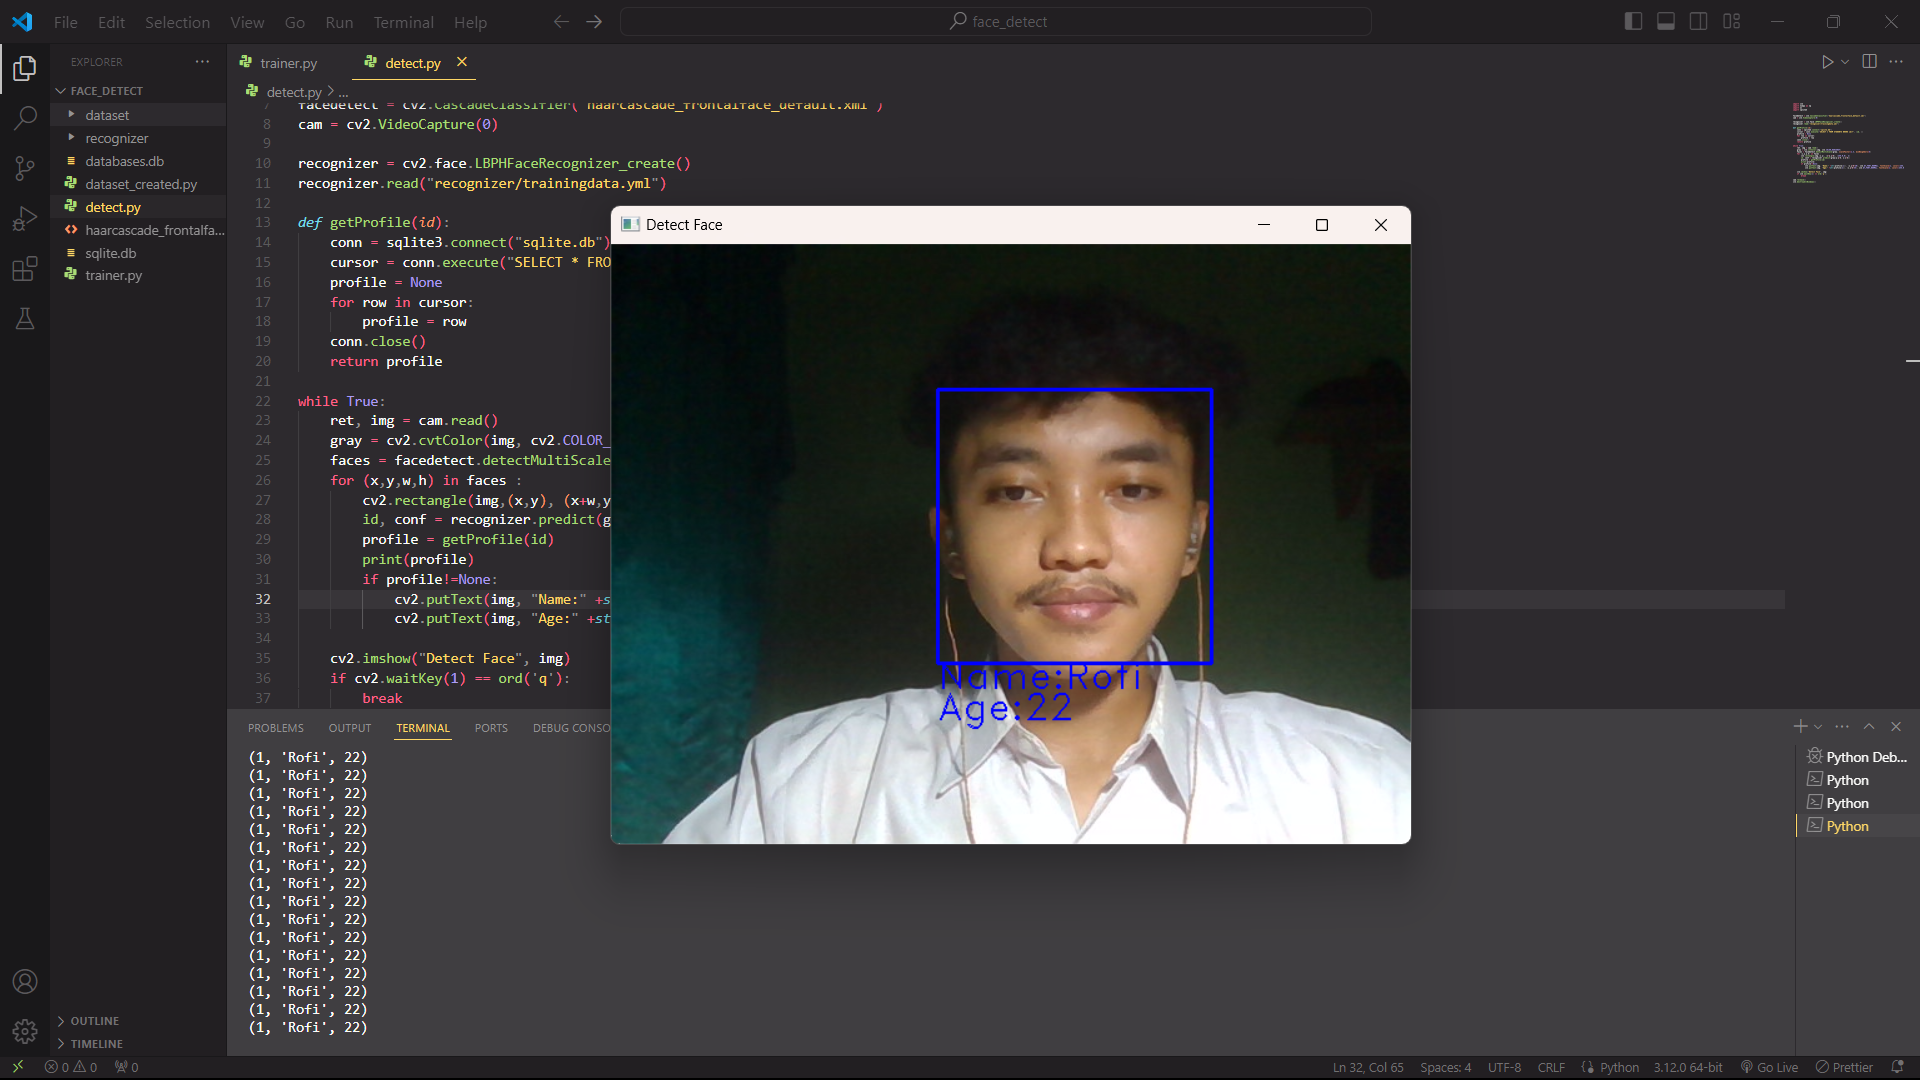Open the Source Control view
The image size is (1920, 1080).
coord(25,168)
